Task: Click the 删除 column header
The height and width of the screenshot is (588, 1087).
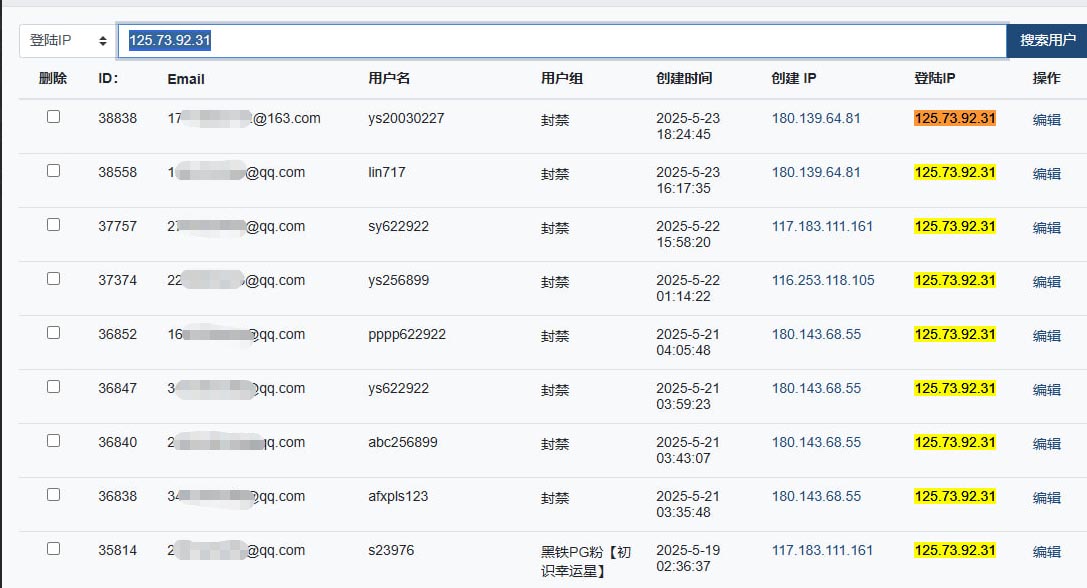Action: click(53, 78)
